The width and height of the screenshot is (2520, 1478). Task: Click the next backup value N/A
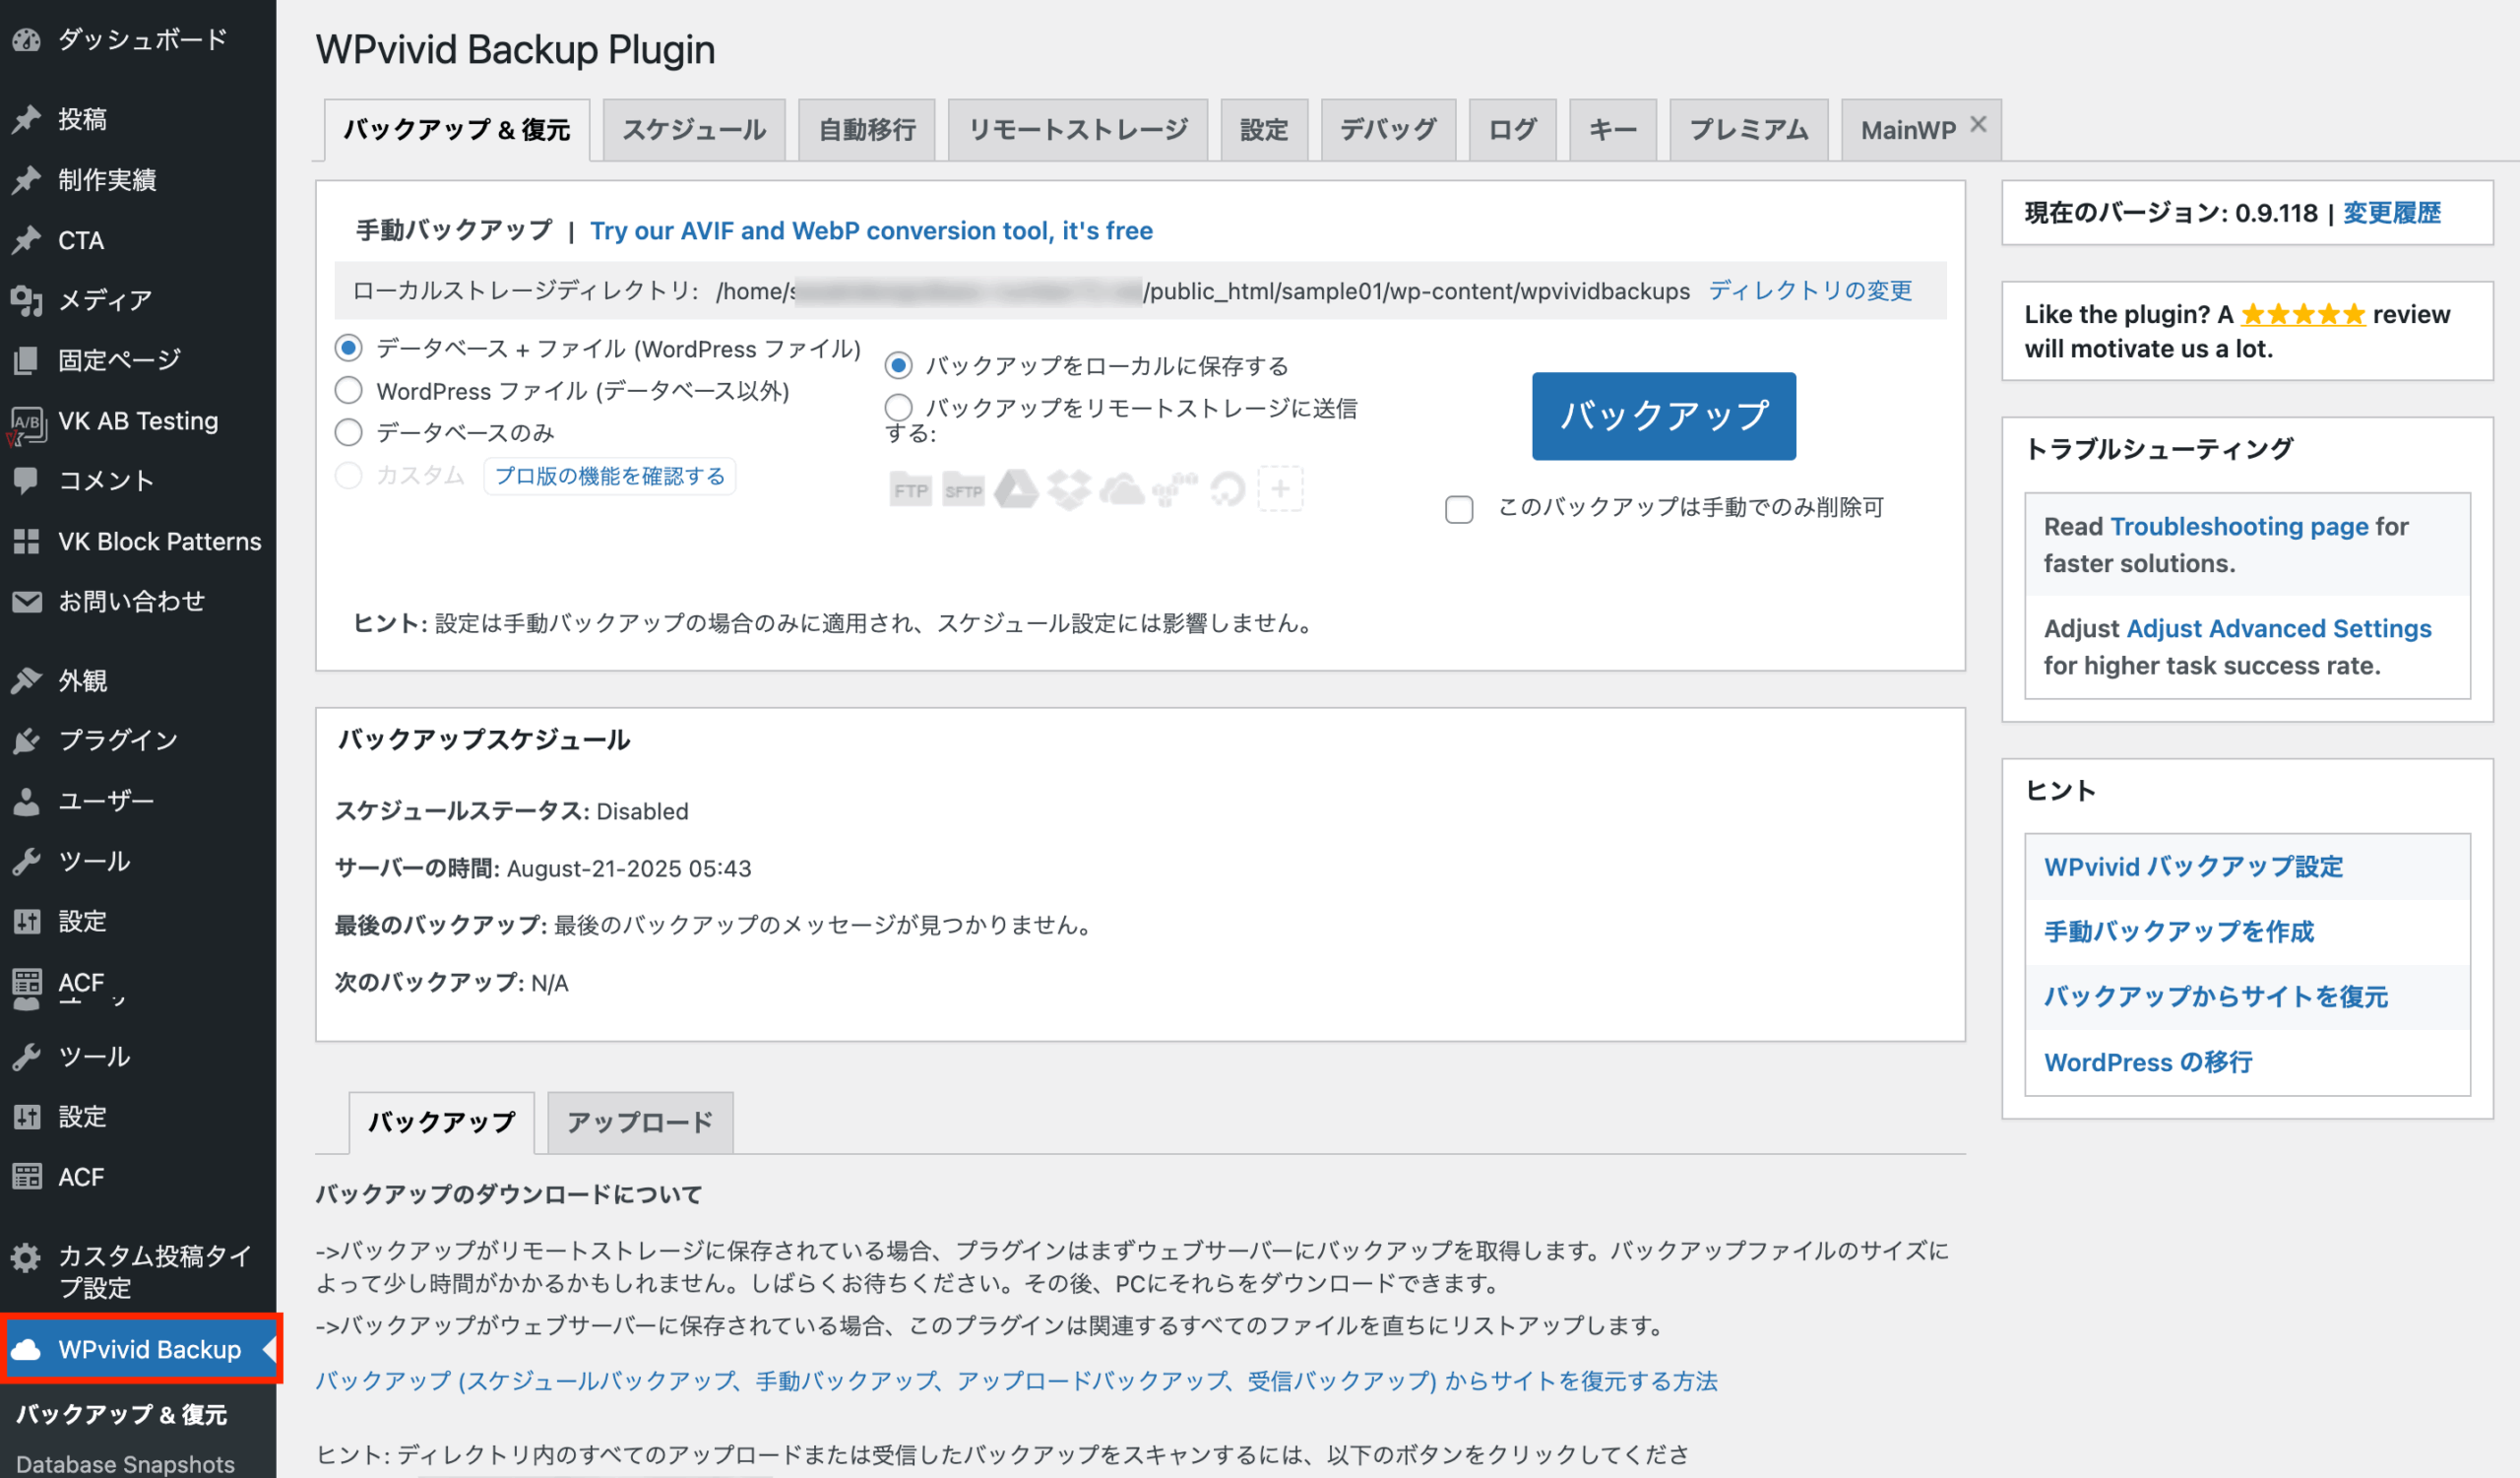[550, 983]
